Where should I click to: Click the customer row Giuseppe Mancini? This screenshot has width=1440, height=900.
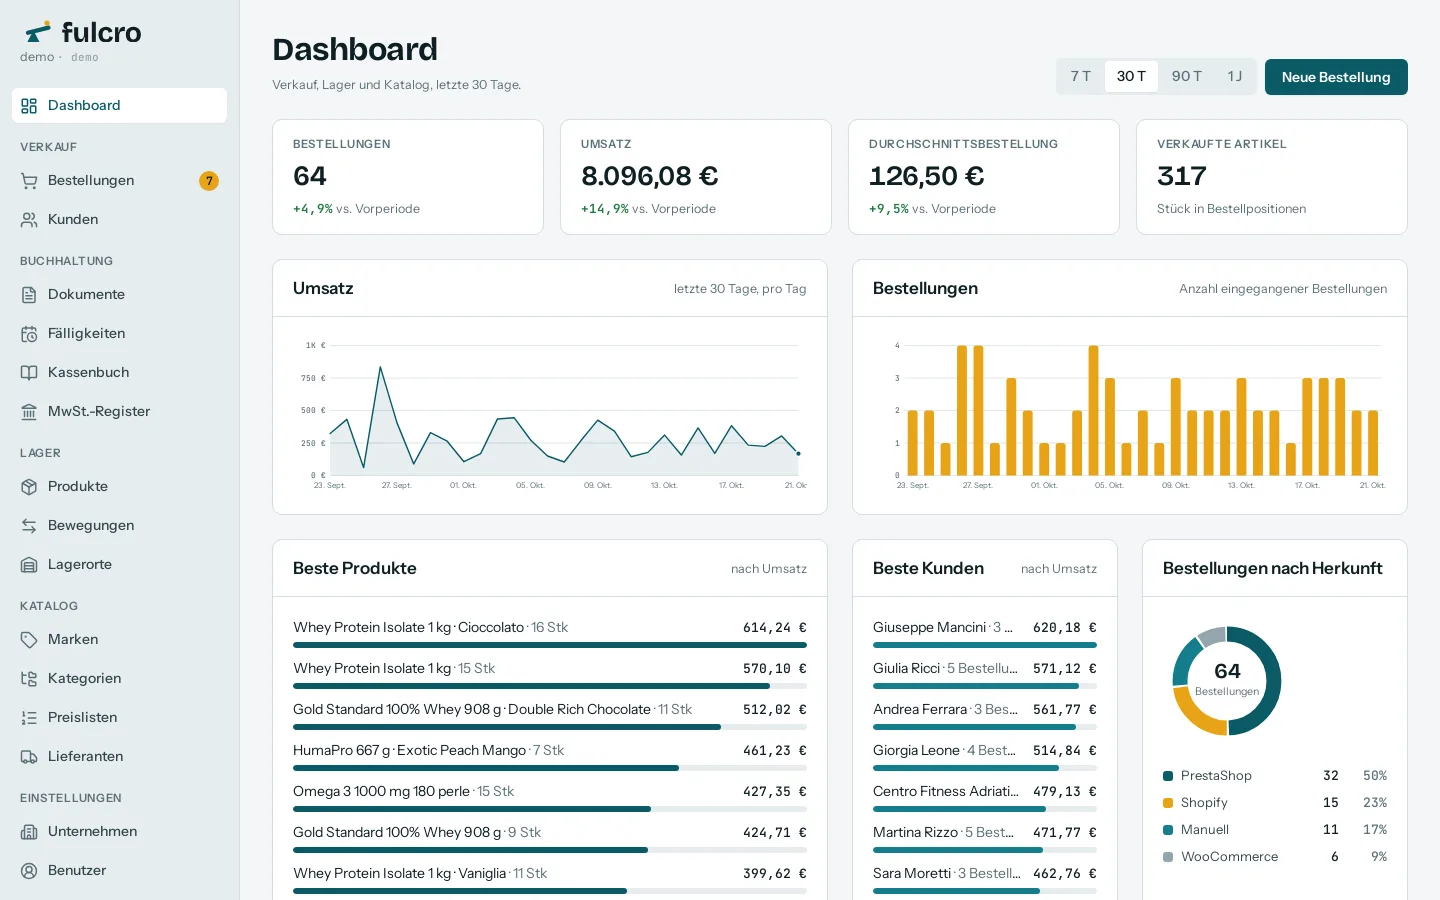pyautogui.click(x=985, y=635)
